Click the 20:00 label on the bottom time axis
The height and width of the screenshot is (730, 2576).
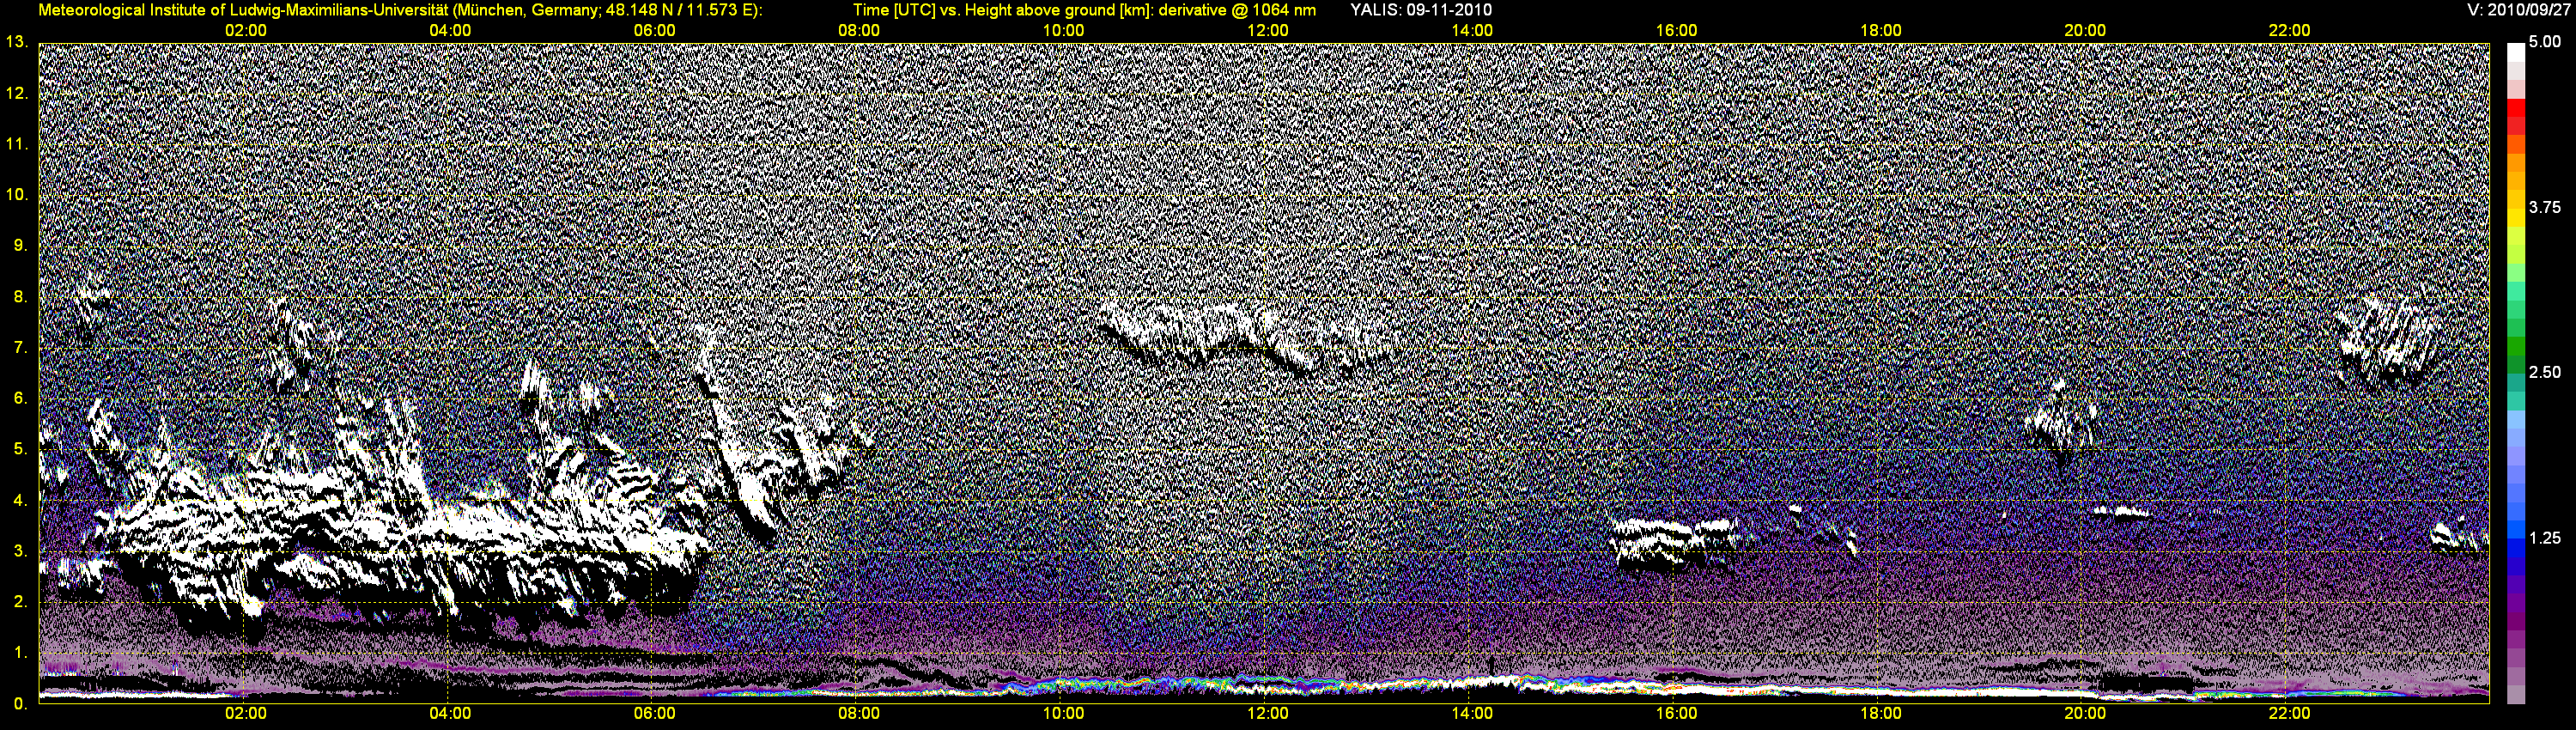click(2085, 713)
